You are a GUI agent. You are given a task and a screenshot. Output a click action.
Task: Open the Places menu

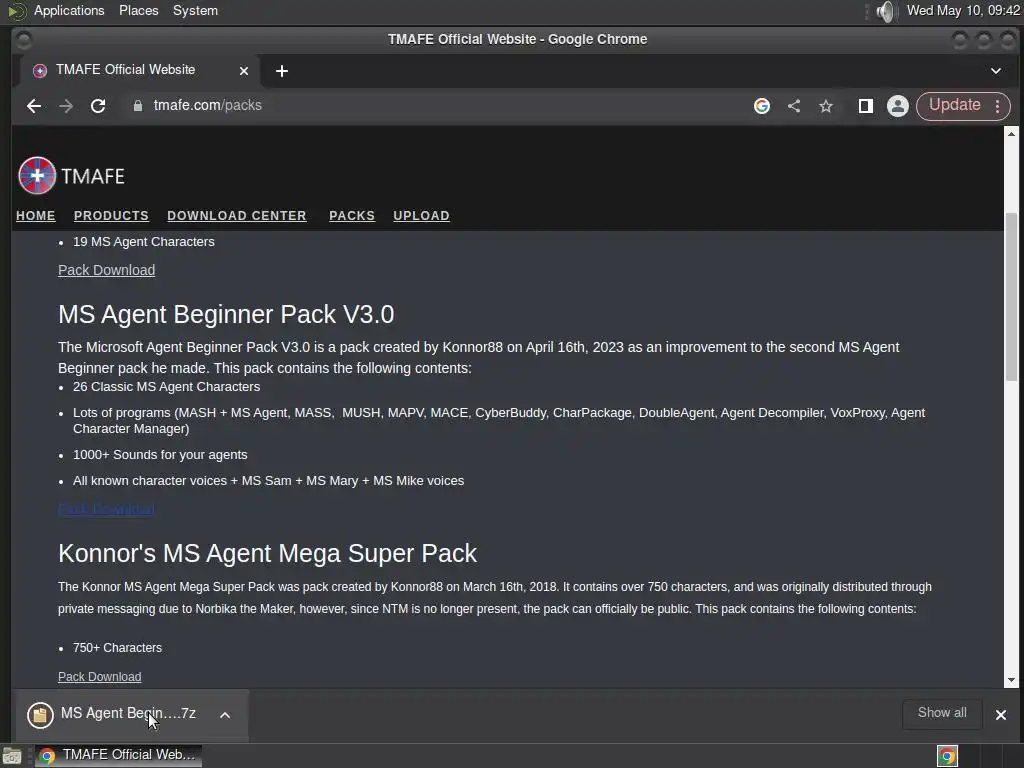click(138, 11)
